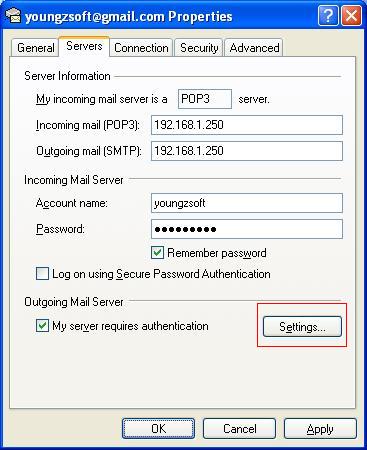Toggle My server requires authentication checkbox
The width and height of the screenshot is (367, 450).
coord(42,326)
